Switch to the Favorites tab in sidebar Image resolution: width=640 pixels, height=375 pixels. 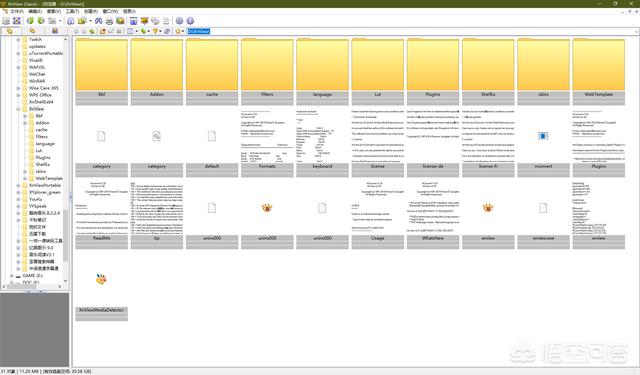coord(32,31)
